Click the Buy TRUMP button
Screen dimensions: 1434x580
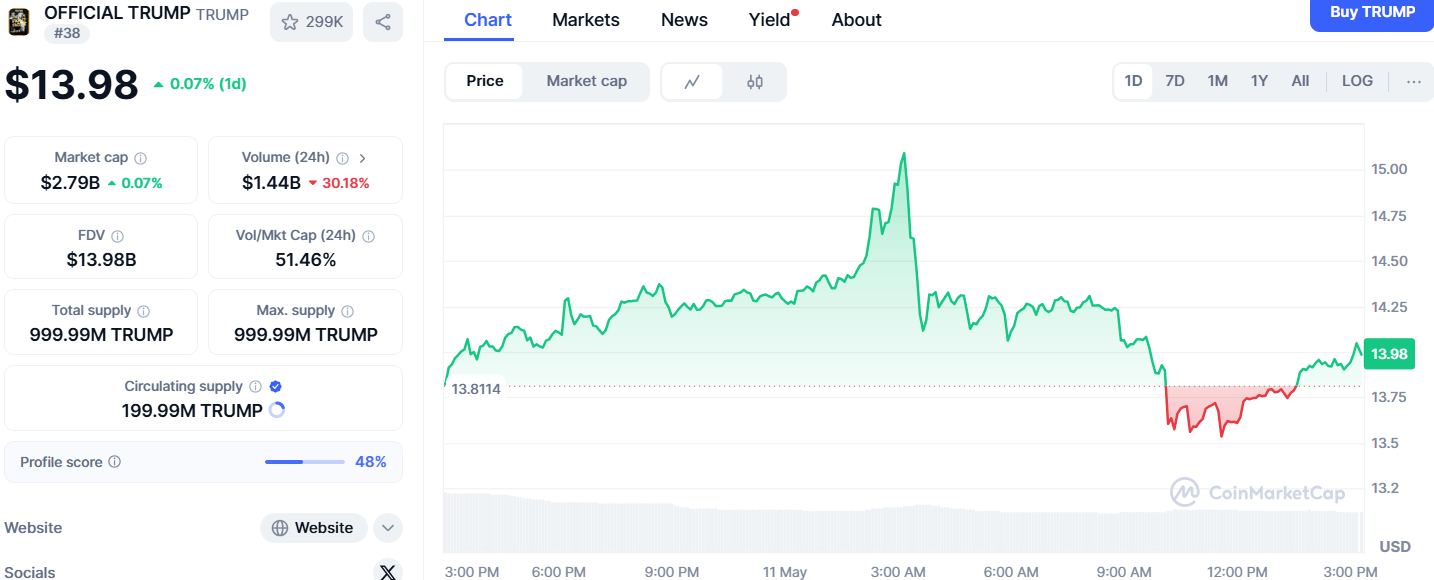pyautogui.click(x=1372, y=13)
